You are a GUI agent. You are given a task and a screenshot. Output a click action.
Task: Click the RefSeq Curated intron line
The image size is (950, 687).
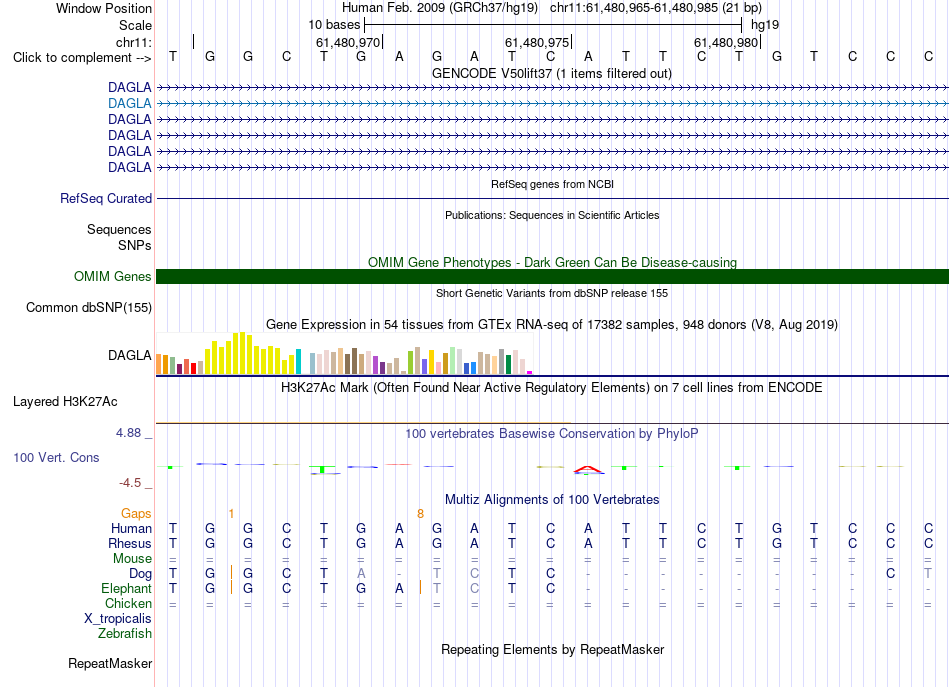click(x=552, y=199)
